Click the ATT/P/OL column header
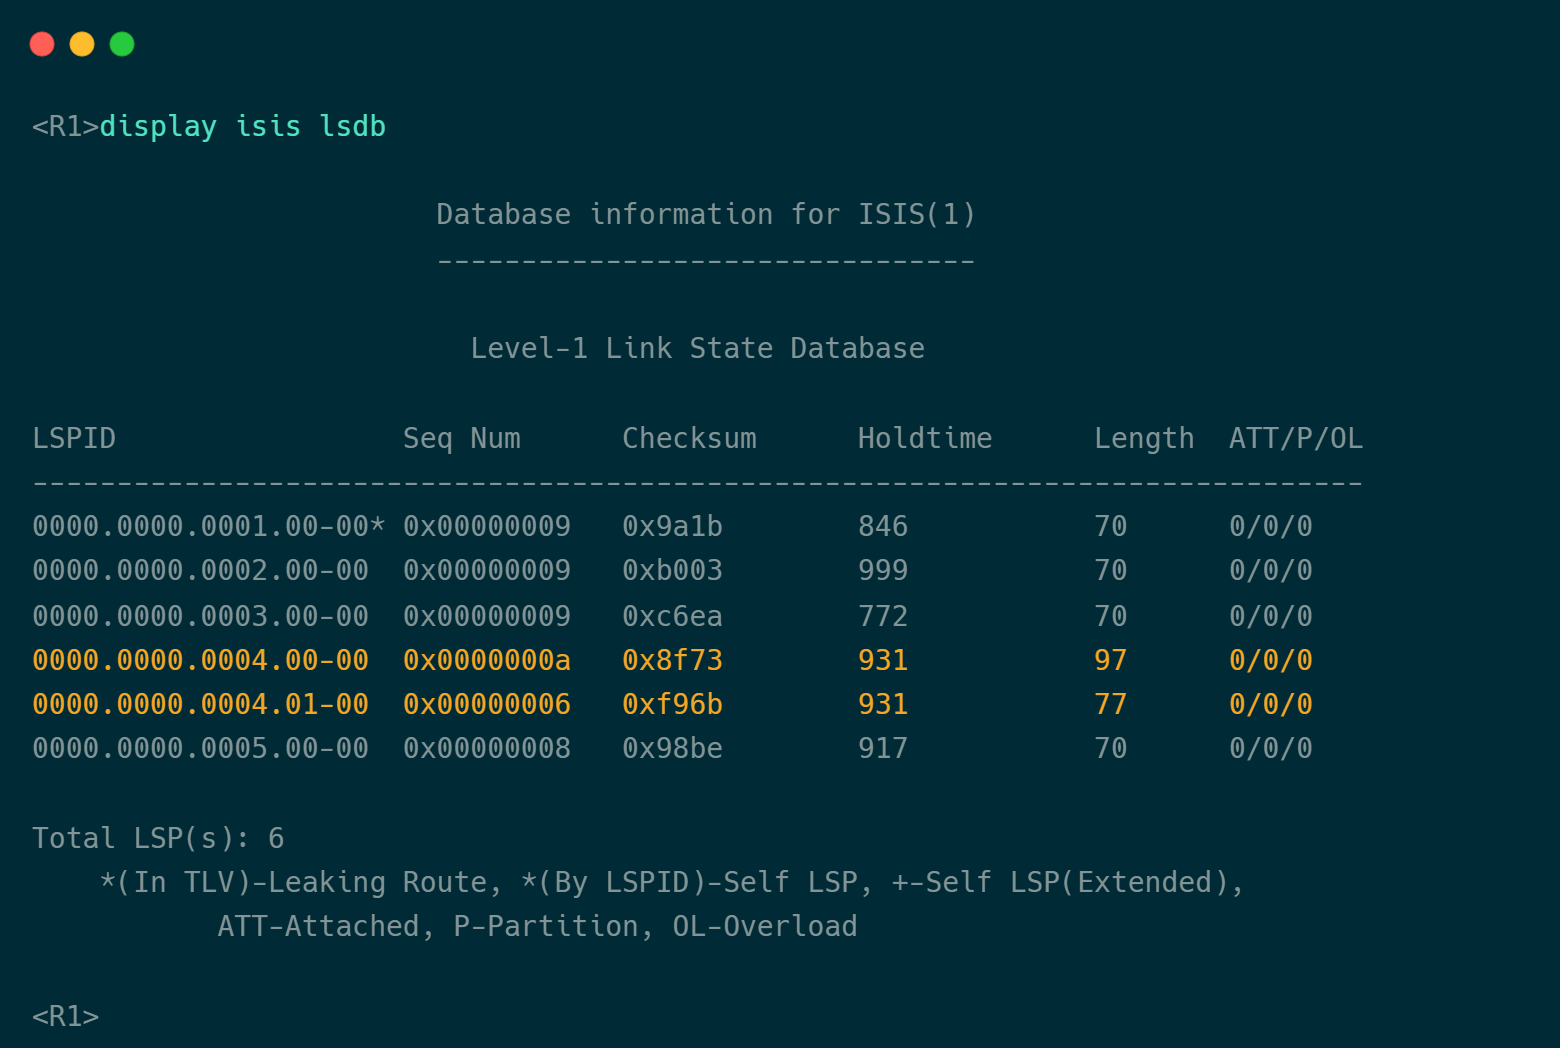This screenshot has height=1048, width=1560. tap(1295, 439)
